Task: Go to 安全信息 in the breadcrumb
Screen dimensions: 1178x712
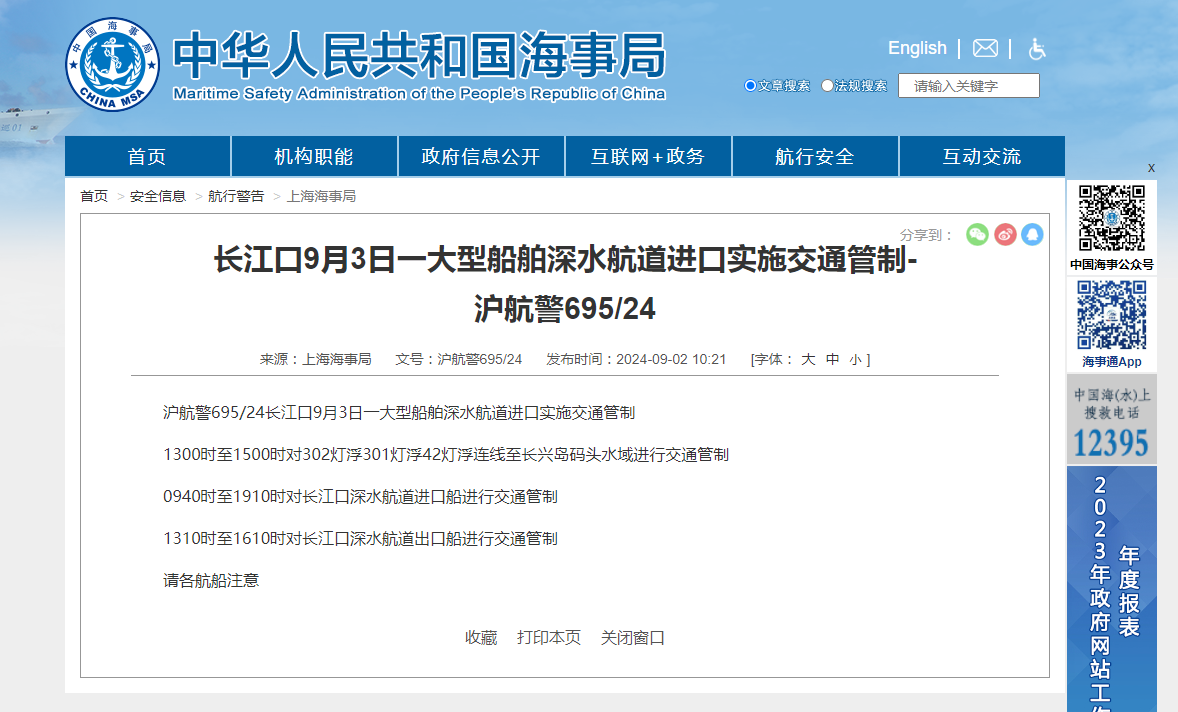Action: (158, 196)
